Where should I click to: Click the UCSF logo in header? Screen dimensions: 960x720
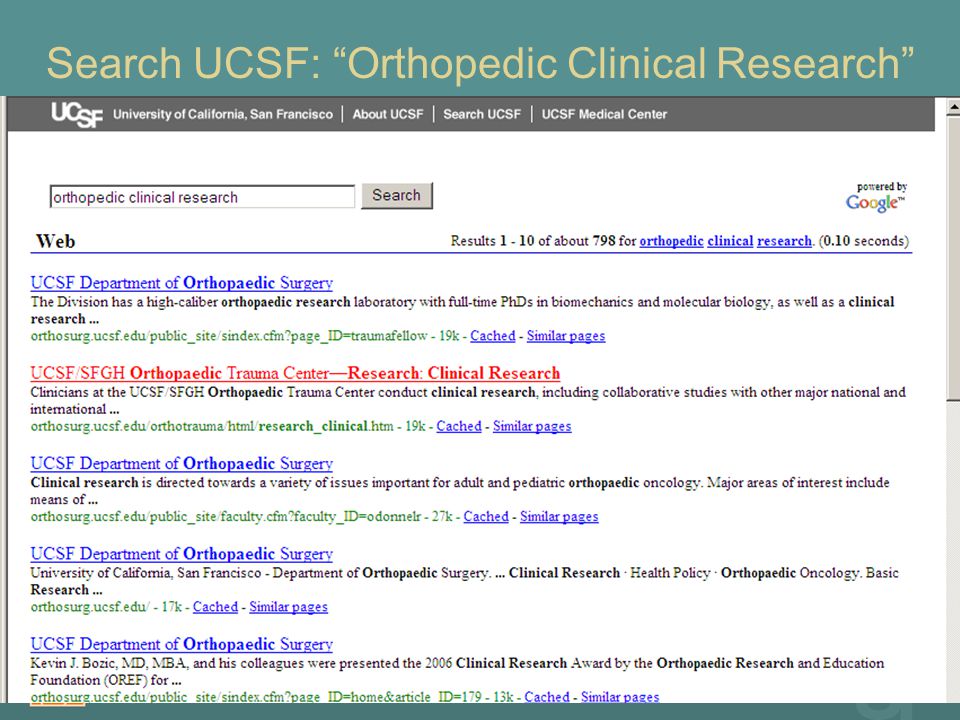[x=77, y=114]
